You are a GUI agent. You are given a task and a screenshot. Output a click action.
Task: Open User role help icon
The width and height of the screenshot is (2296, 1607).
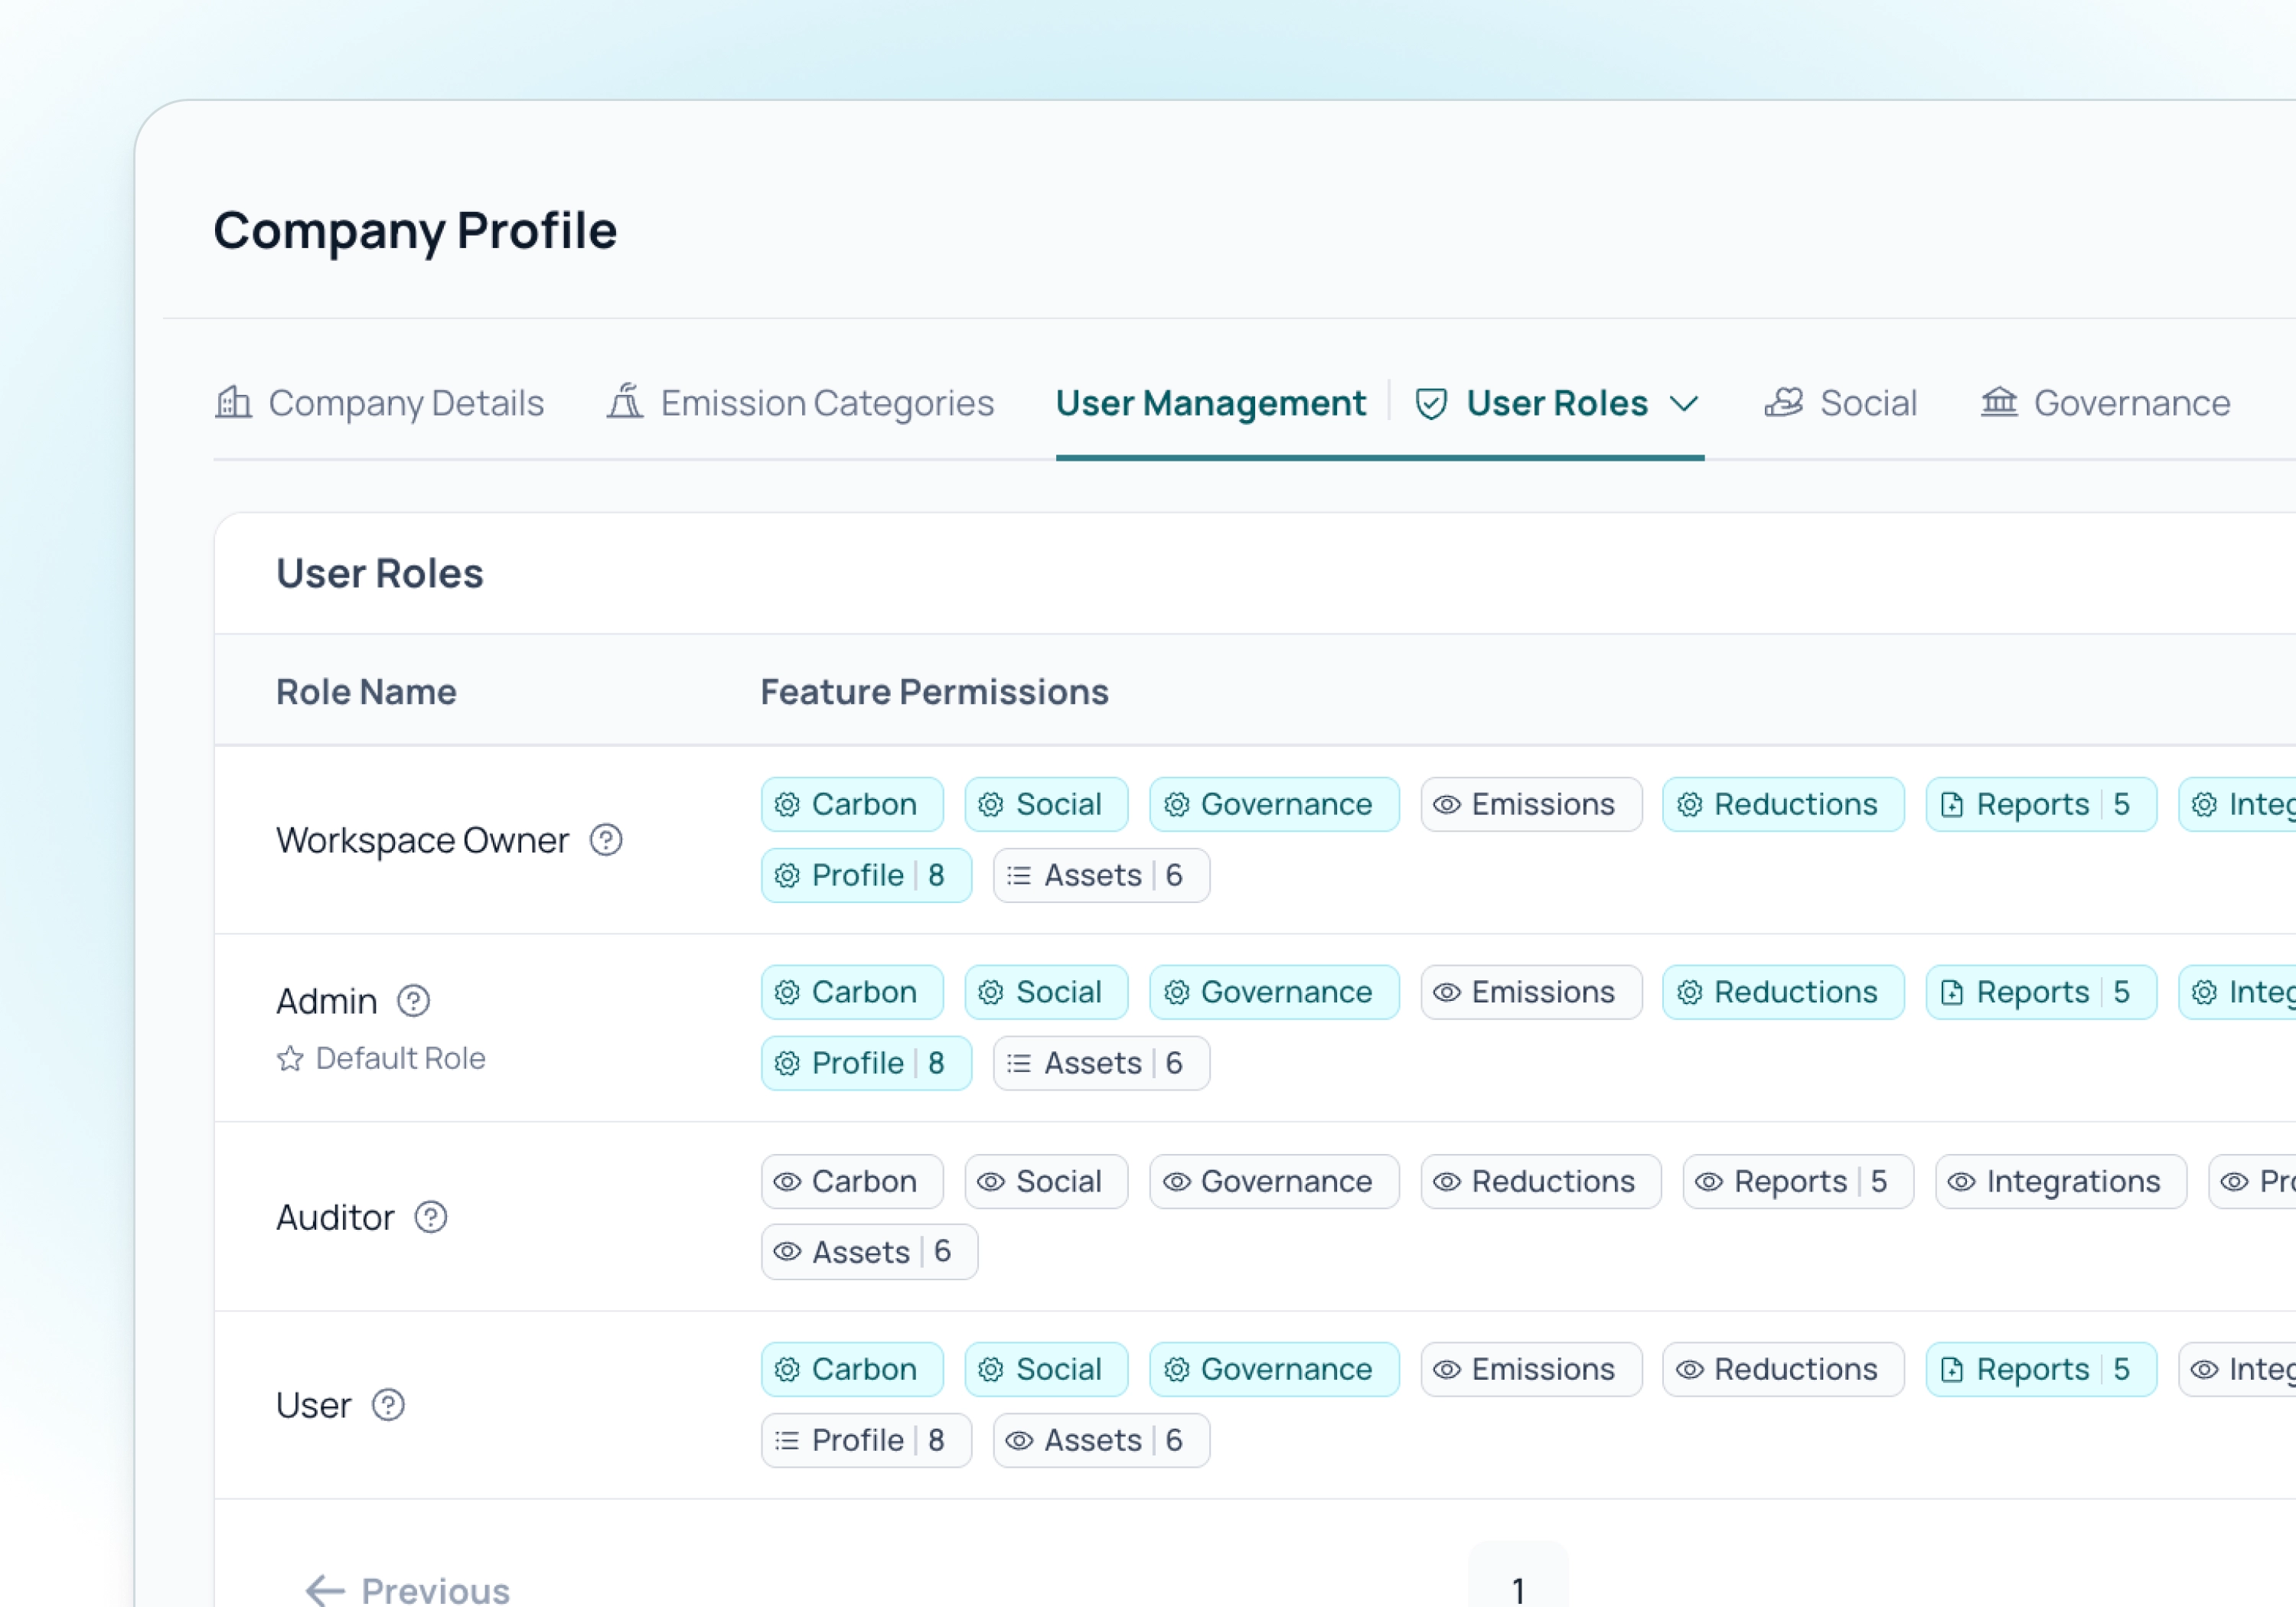tap(388, 1405)
